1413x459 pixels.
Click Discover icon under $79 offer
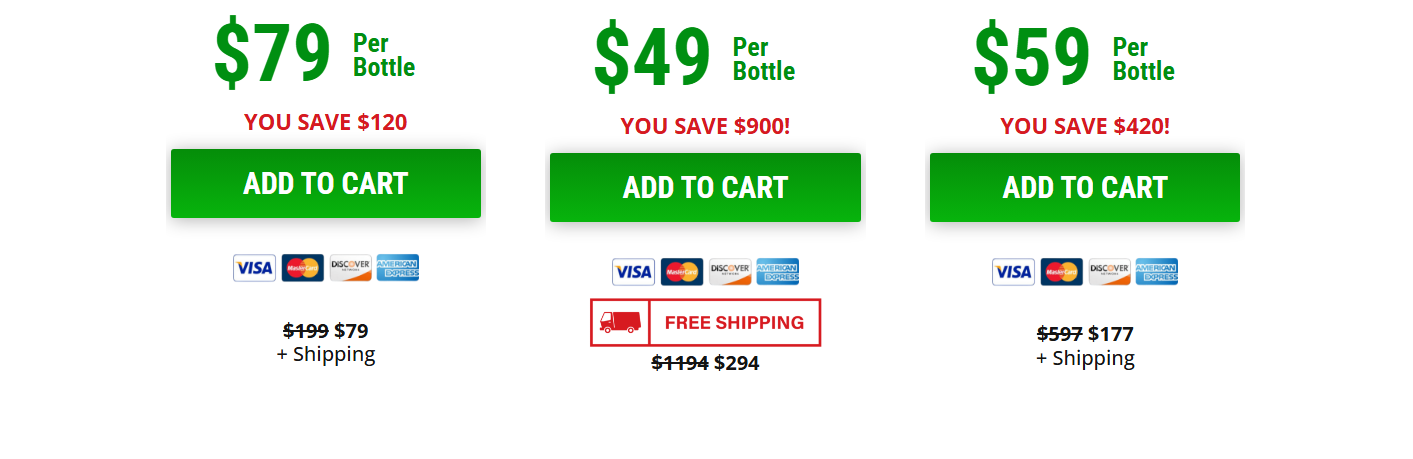coord(350,268)
